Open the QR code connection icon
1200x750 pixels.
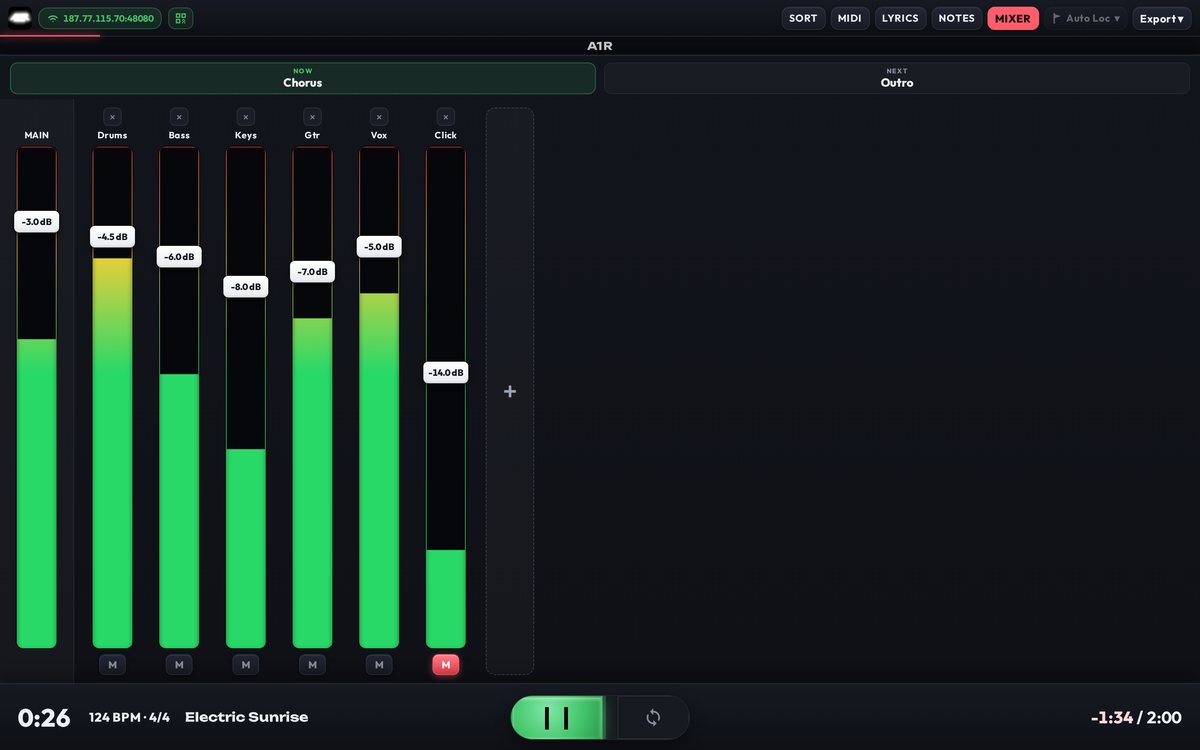(181, 18)
